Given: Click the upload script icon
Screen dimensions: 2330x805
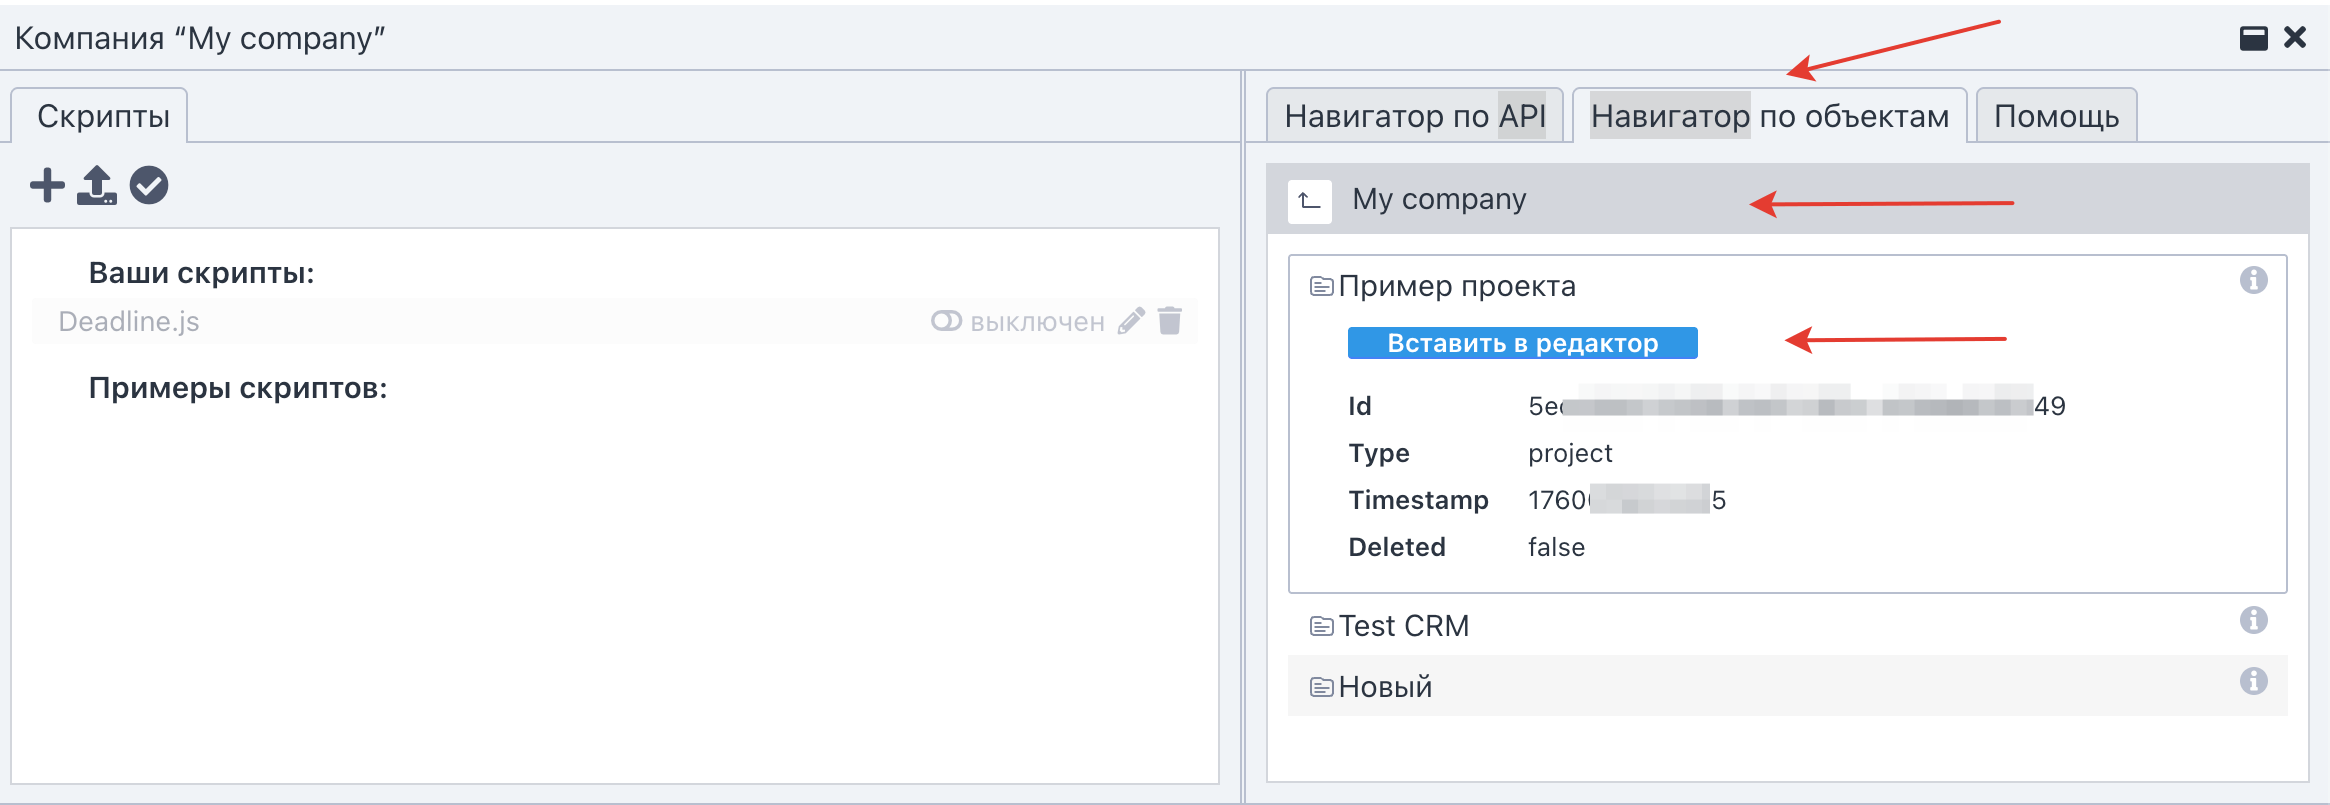Looking at the screenshot, I should (x=97, y=186).
